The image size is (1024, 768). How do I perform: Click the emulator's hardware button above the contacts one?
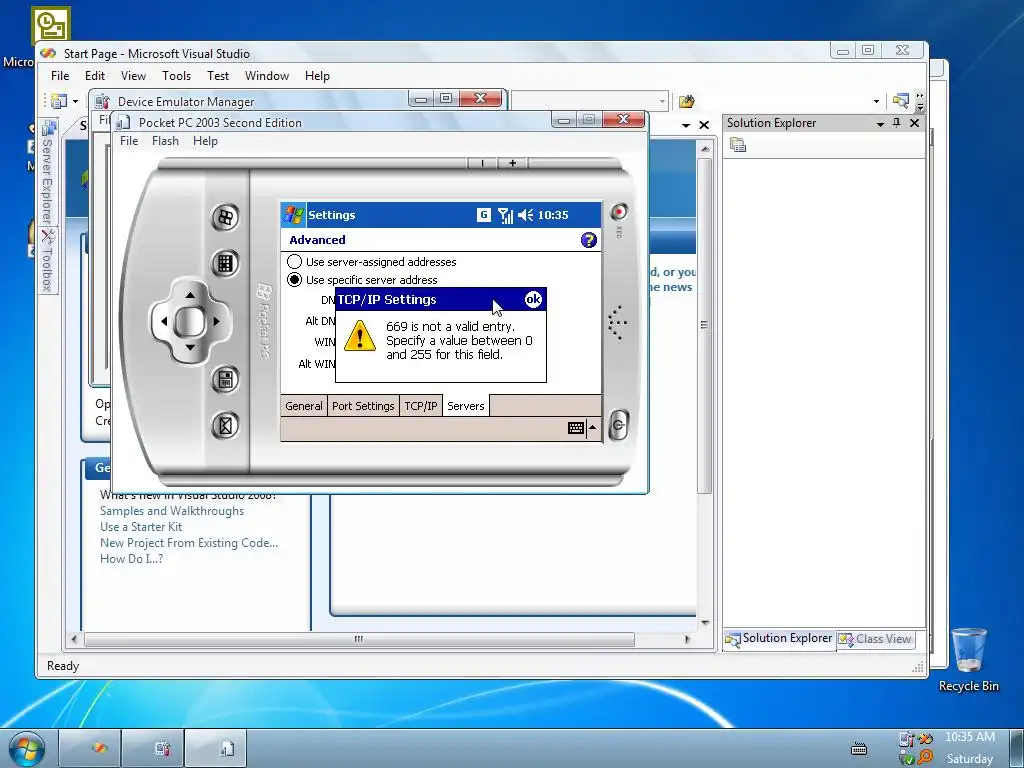click(x=225, y=379)
